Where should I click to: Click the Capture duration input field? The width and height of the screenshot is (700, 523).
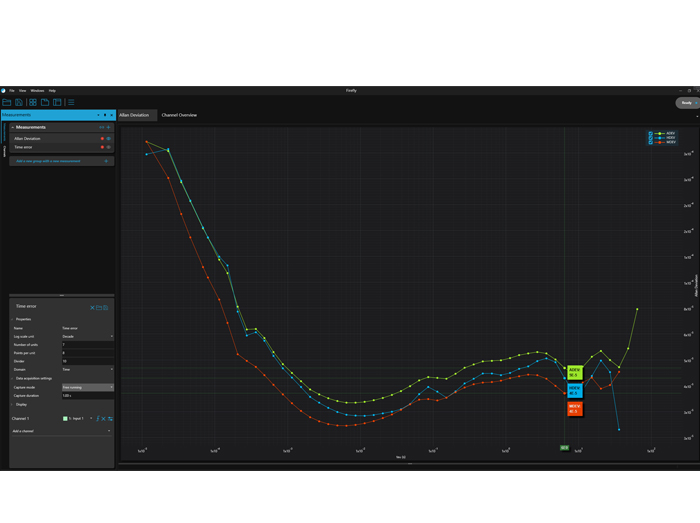coord(86,395)
